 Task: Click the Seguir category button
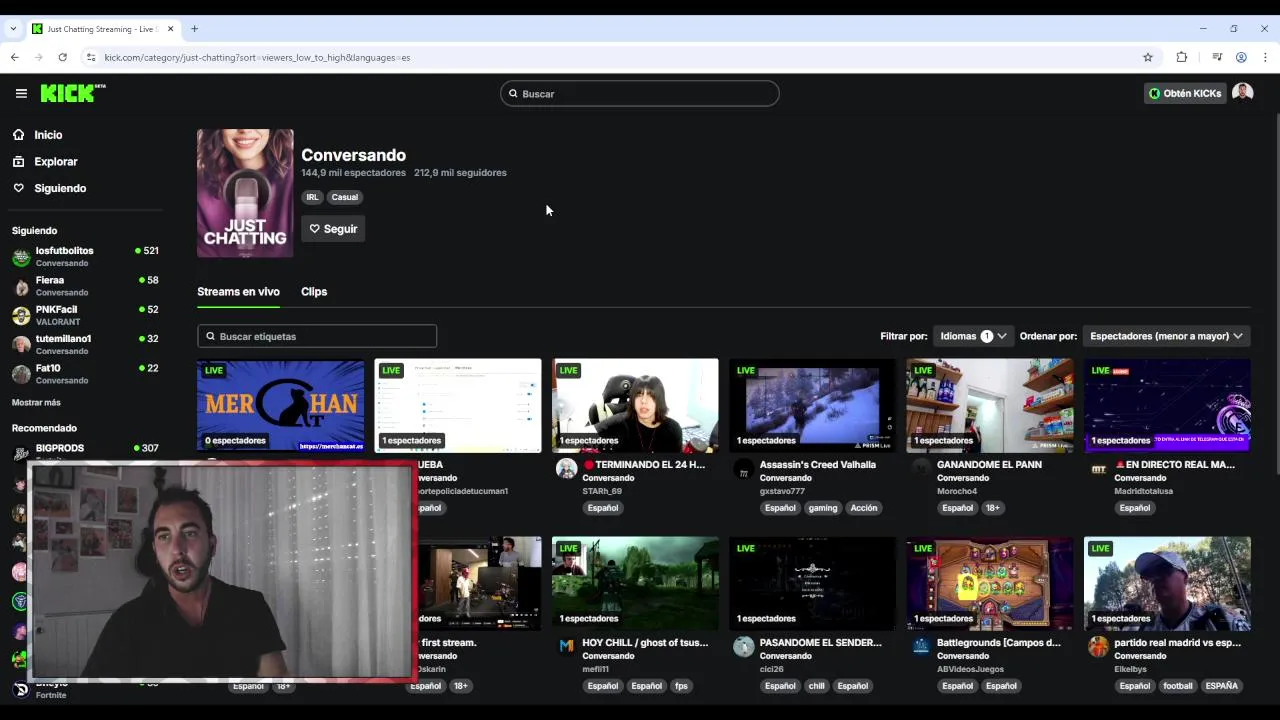pos(333,229)
